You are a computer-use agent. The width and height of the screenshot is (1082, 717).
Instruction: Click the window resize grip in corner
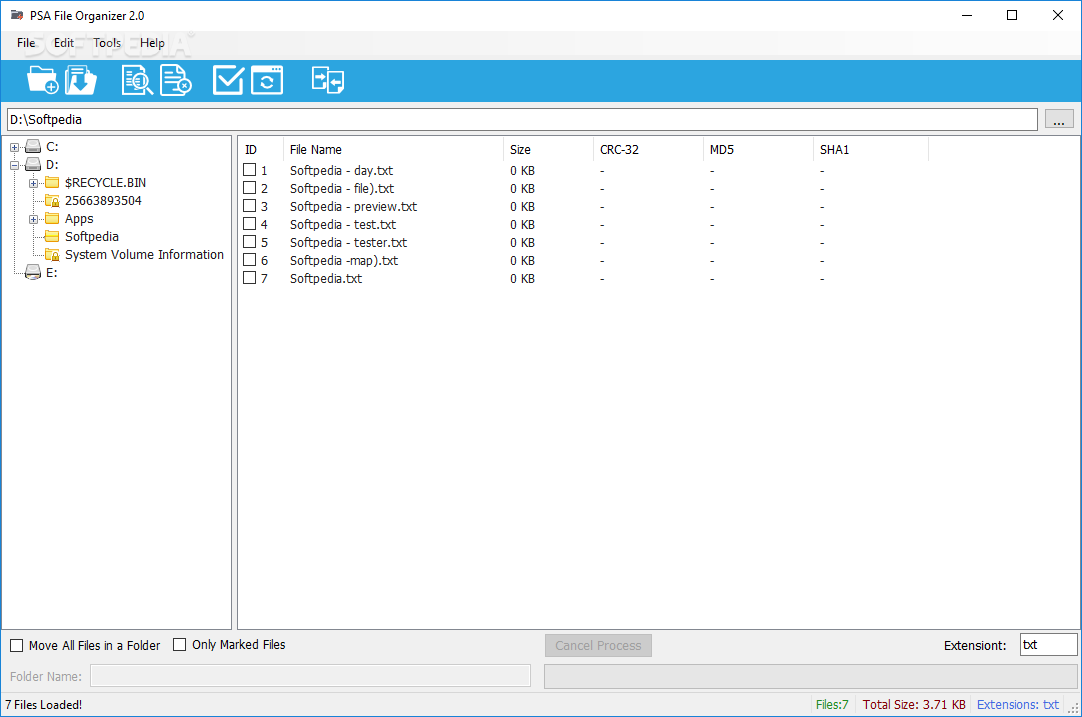coord(1074,709)
